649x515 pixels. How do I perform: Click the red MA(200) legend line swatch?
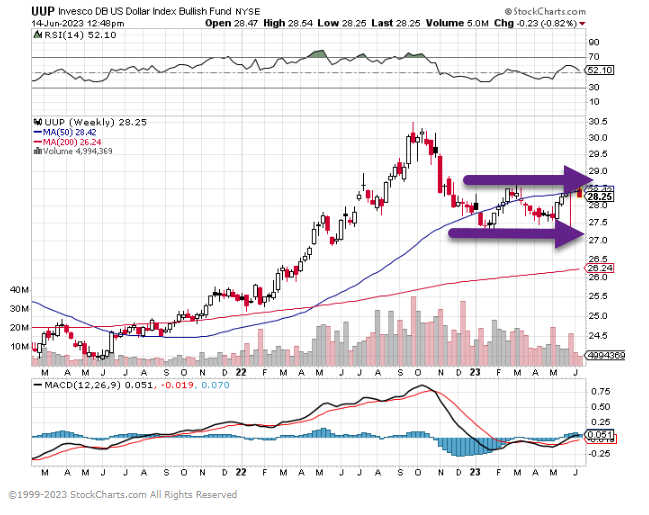coord(38,142)
